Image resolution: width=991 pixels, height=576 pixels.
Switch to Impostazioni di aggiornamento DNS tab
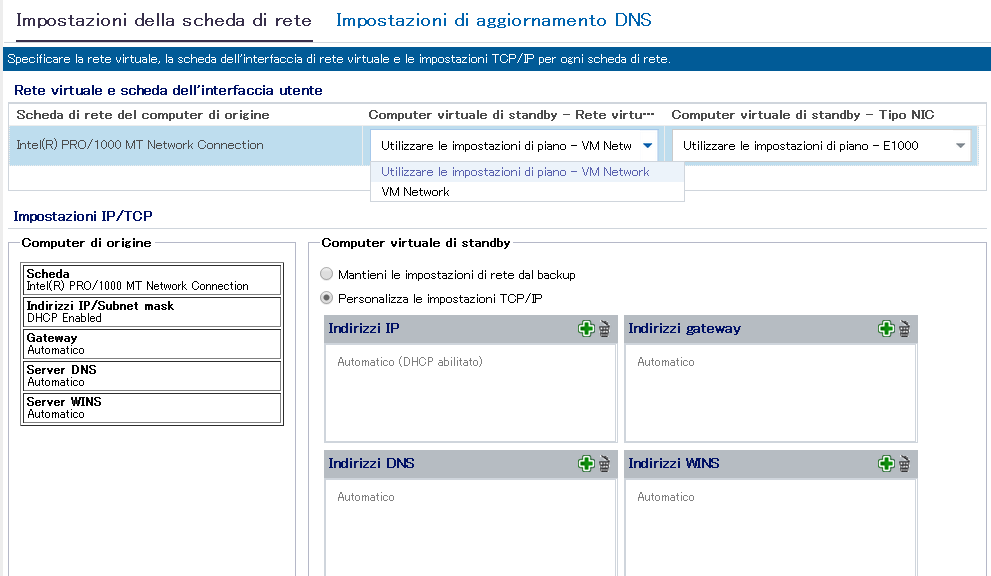click(494, 20)
